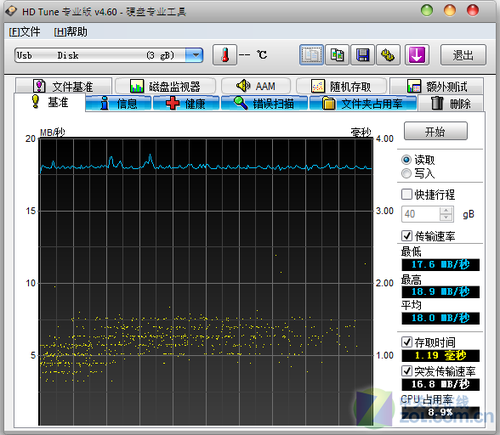500x435 pixels.
Task: Expand the Usb Disk drive dropdown
Action: (x=196, y=55)
